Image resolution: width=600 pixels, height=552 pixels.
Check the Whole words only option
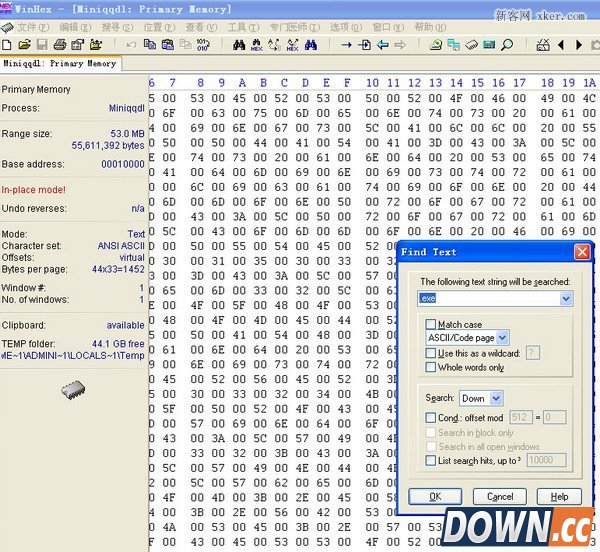point(431,367)
